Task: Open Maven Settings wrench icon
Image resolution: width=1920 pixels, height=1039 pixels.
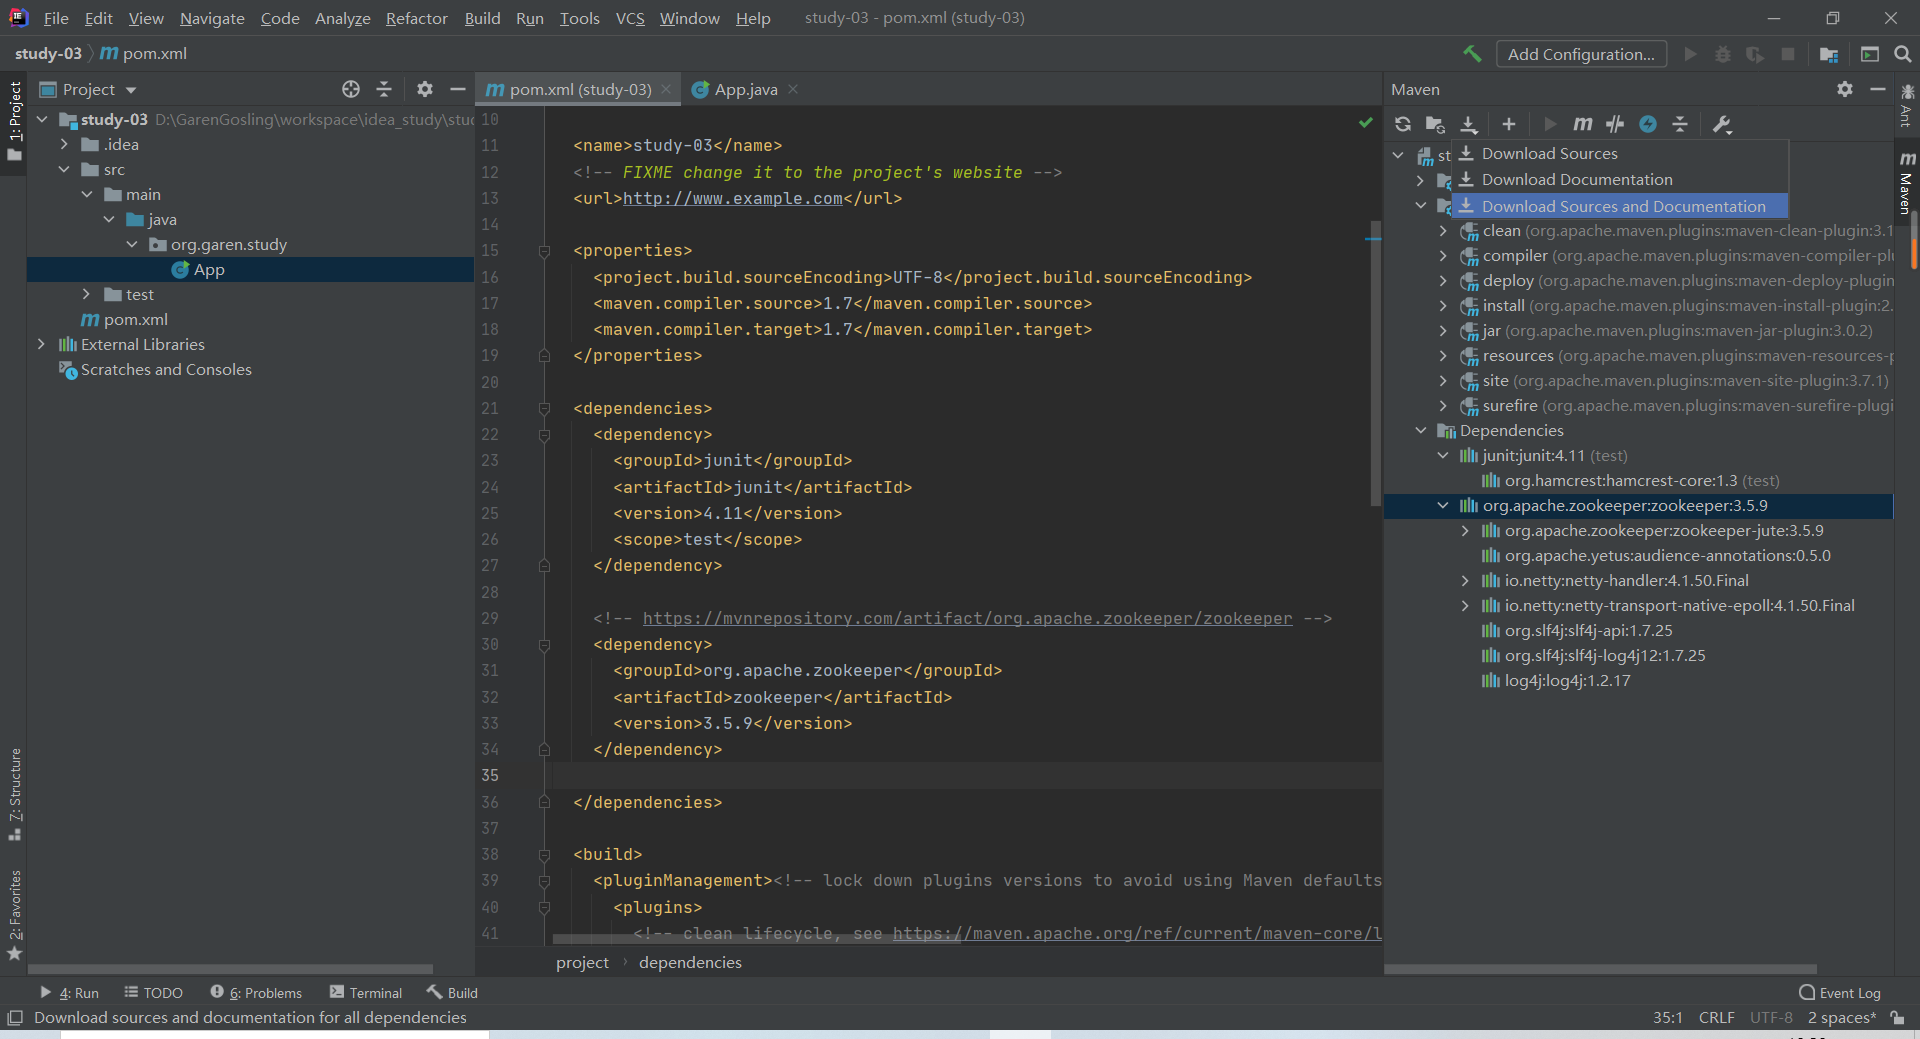Action: pyautogui.click(x=1722, y=124)
